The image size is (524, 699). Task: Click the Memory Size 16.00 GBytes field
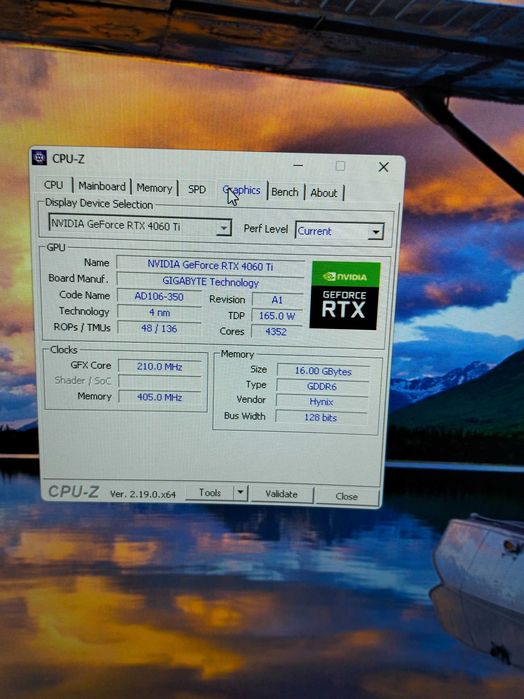click(x=323, y=371)
